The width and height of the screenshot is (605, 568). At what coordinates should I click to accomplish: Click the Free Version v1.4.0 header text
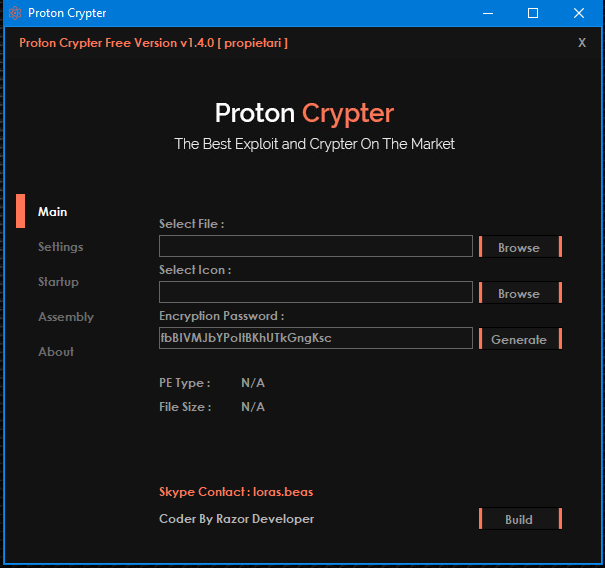click(153, 42)
